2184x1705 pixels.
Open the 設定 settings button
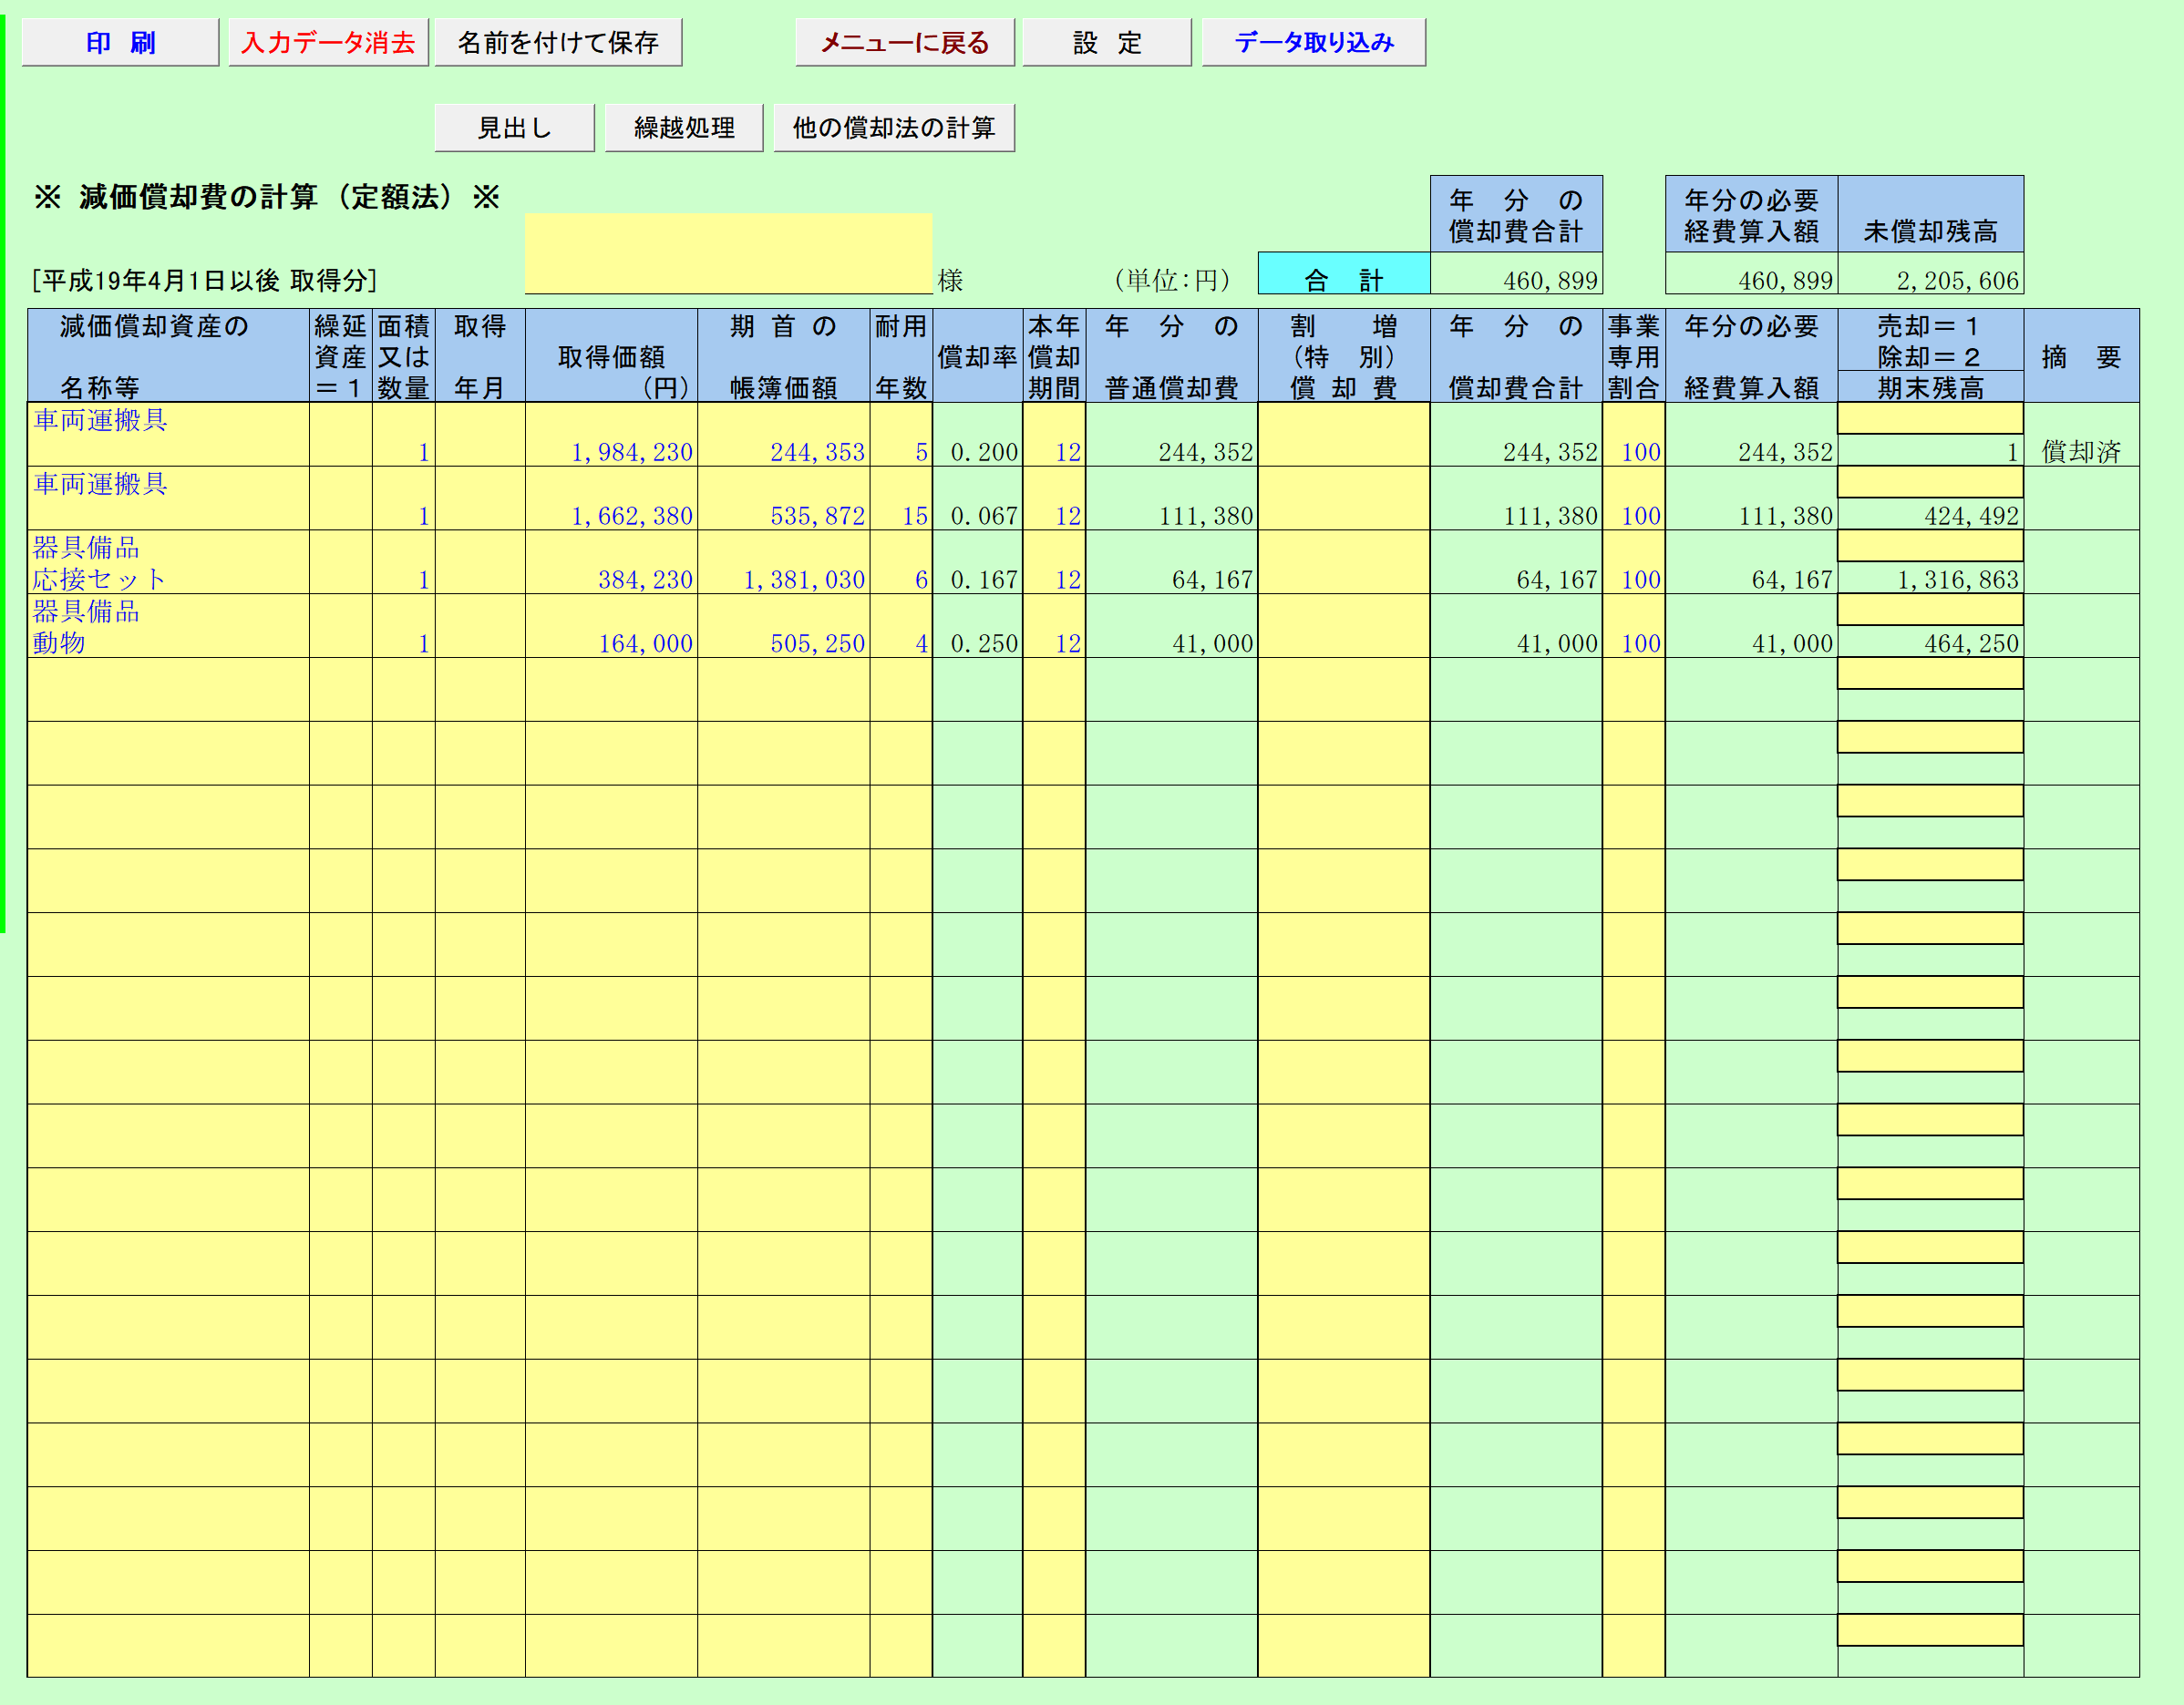[1106, 42]
